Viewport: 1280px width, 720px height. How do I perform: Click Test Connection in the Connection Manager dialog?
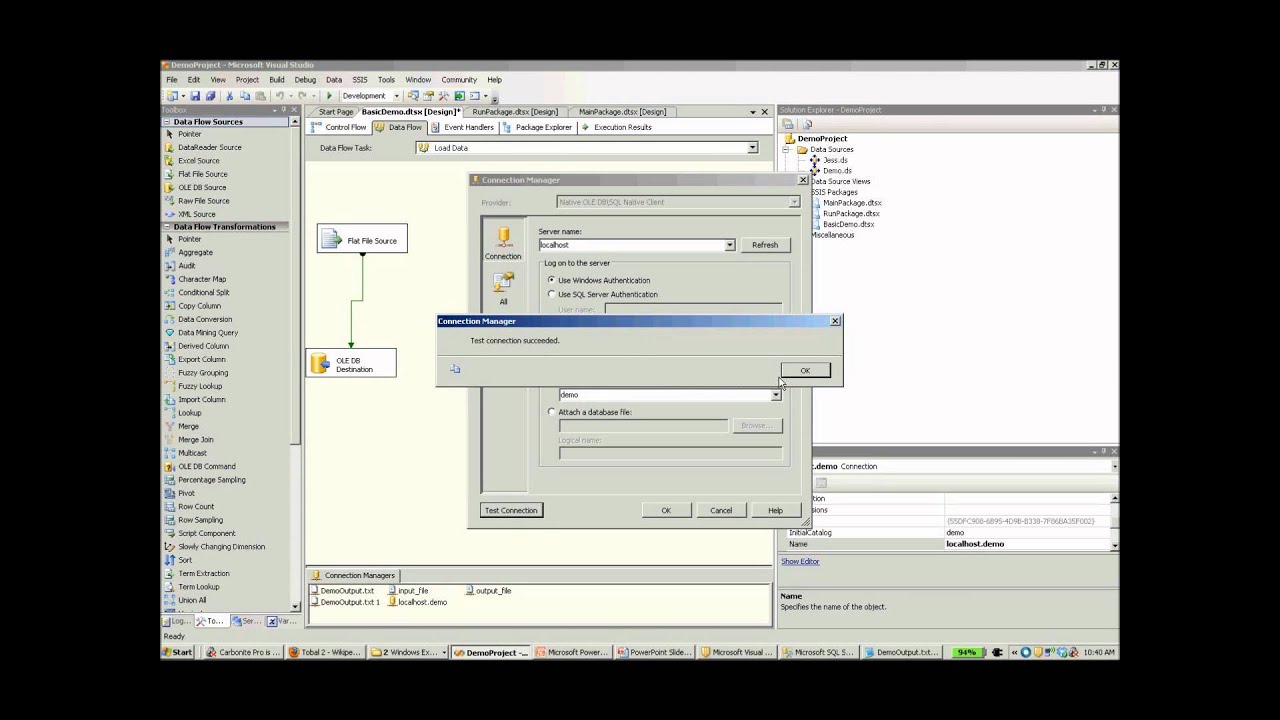(511, 510)
